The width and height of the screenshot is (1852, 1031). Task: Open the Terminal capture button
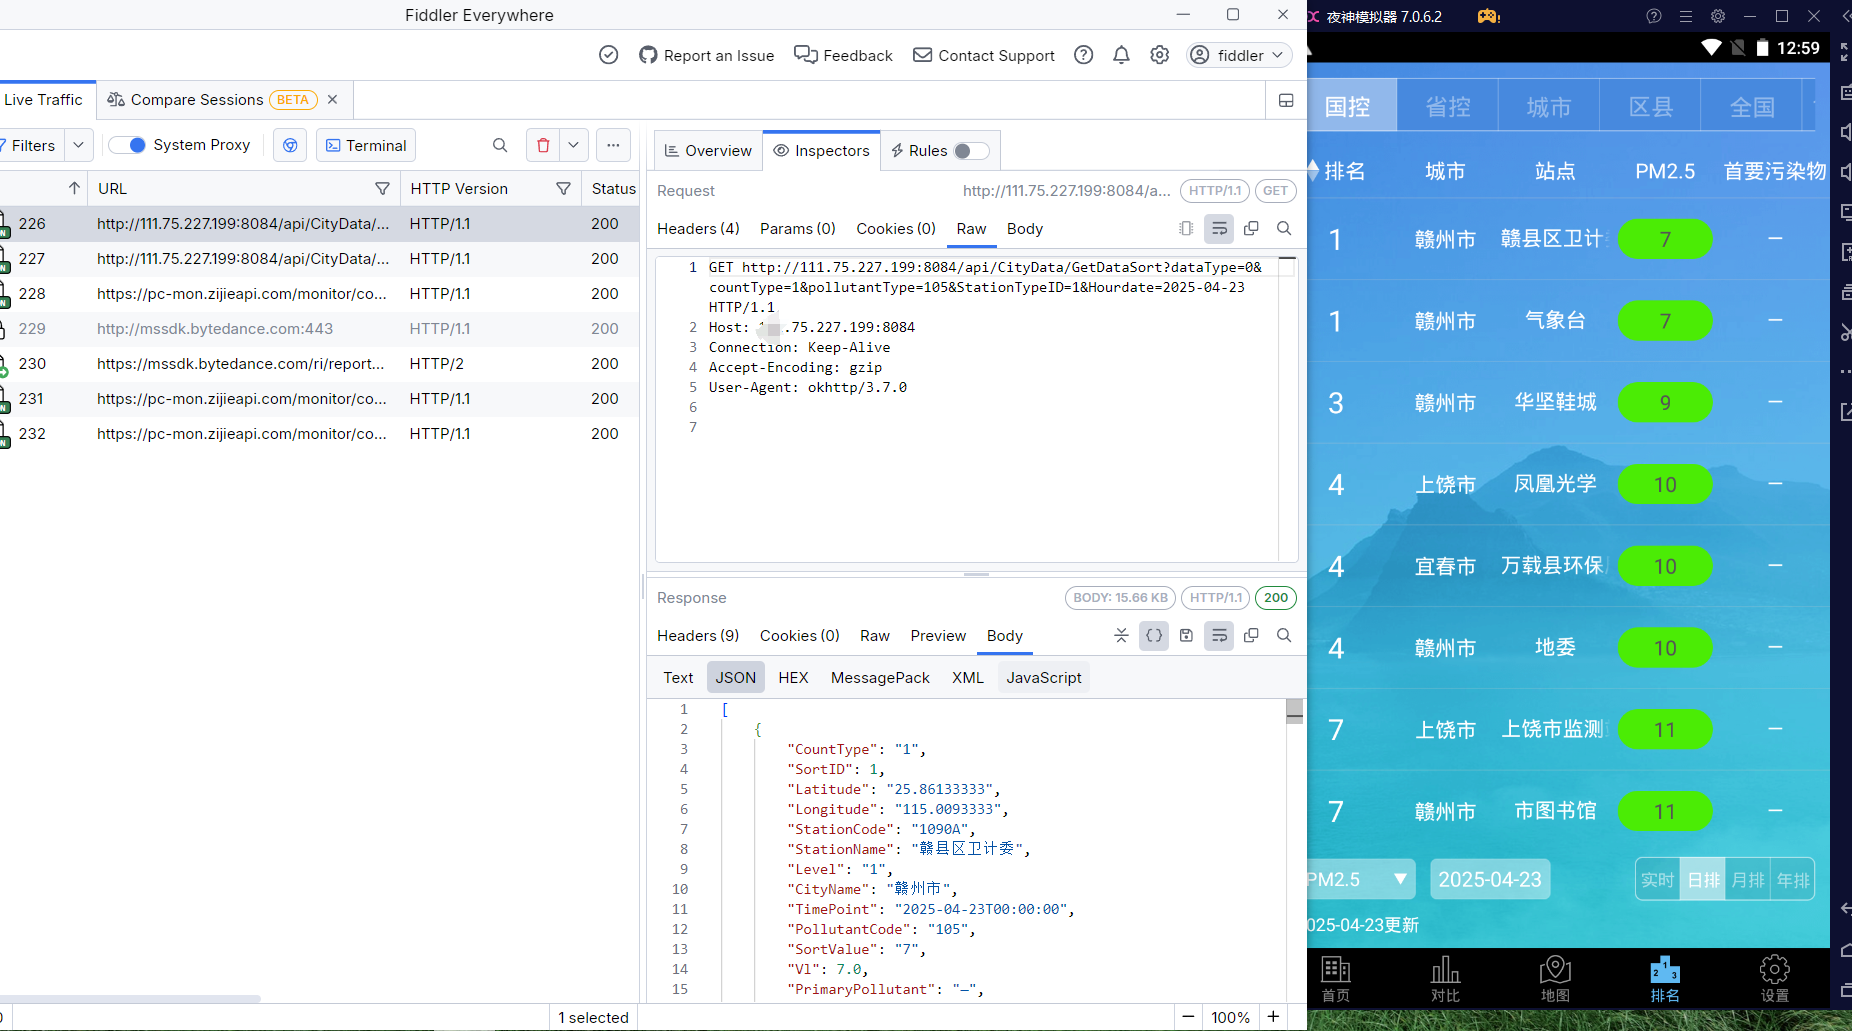[366, 145]
